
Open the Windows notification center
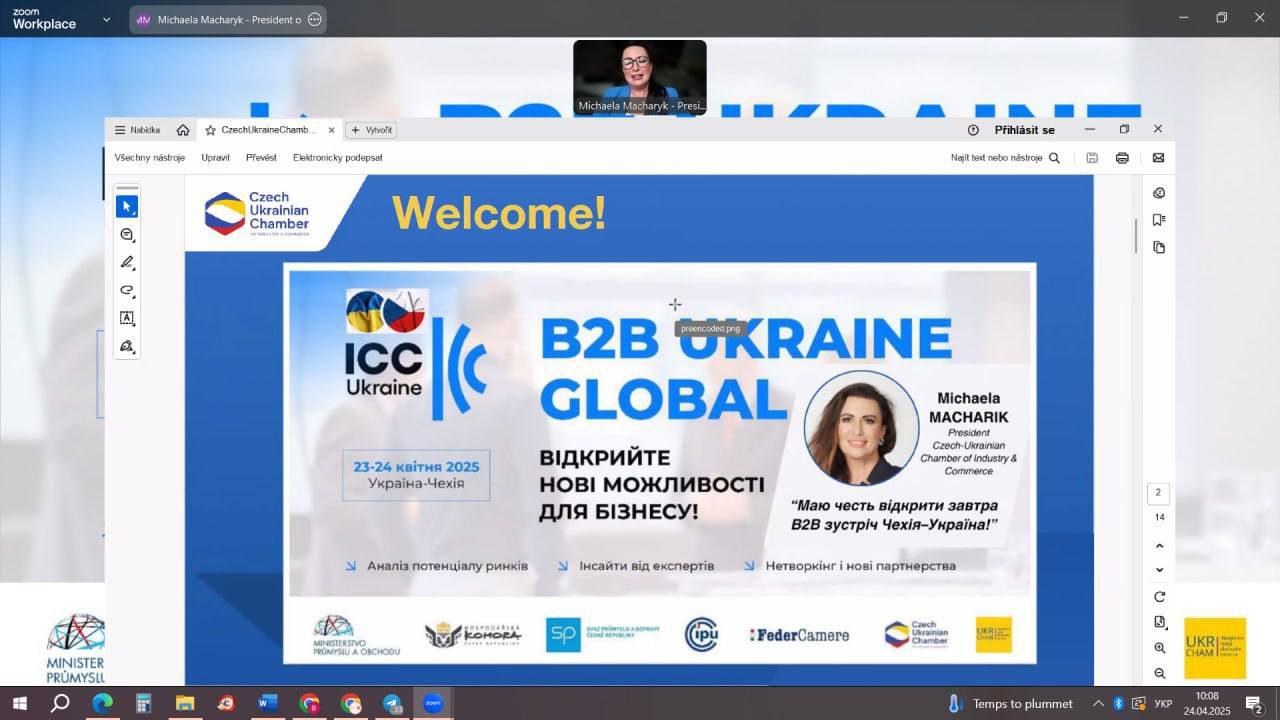1254,704
